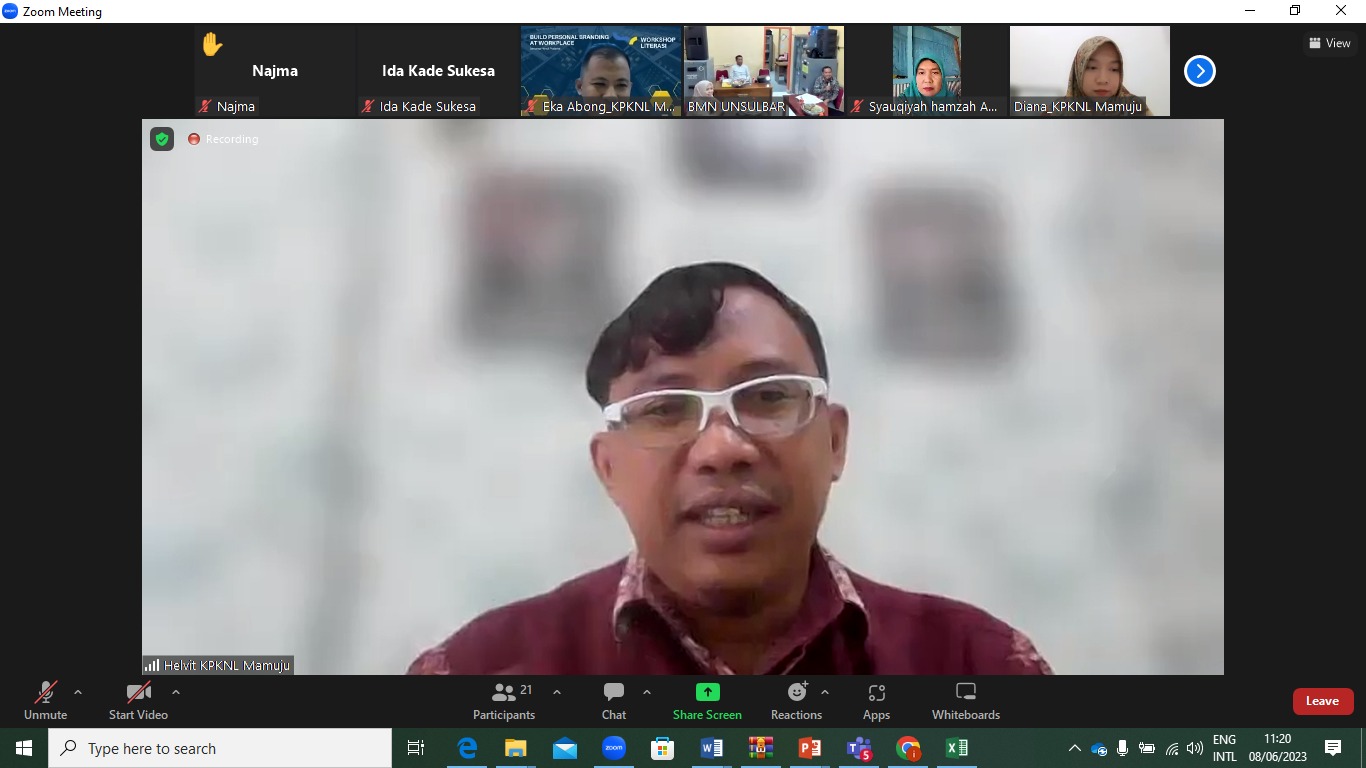This screenshot has height=768, width=1366.
Task: Start Video camera
Action: coord(138,701)
